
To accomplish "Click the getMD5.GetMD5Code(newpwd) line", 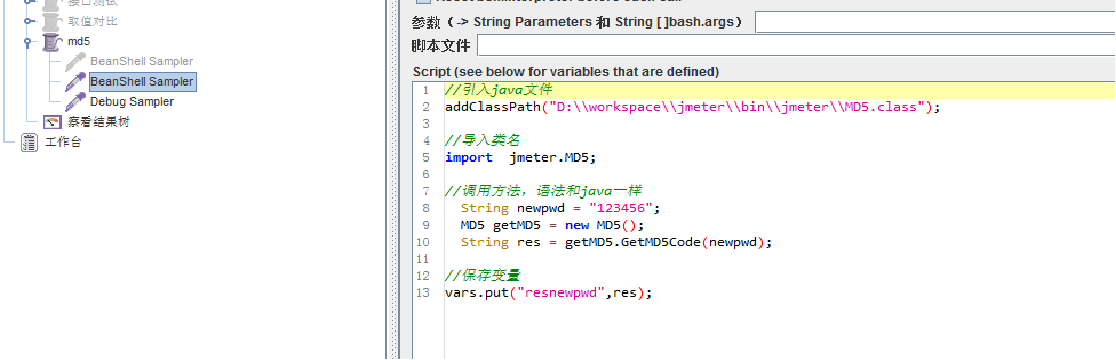I will [x=616, y=243].
